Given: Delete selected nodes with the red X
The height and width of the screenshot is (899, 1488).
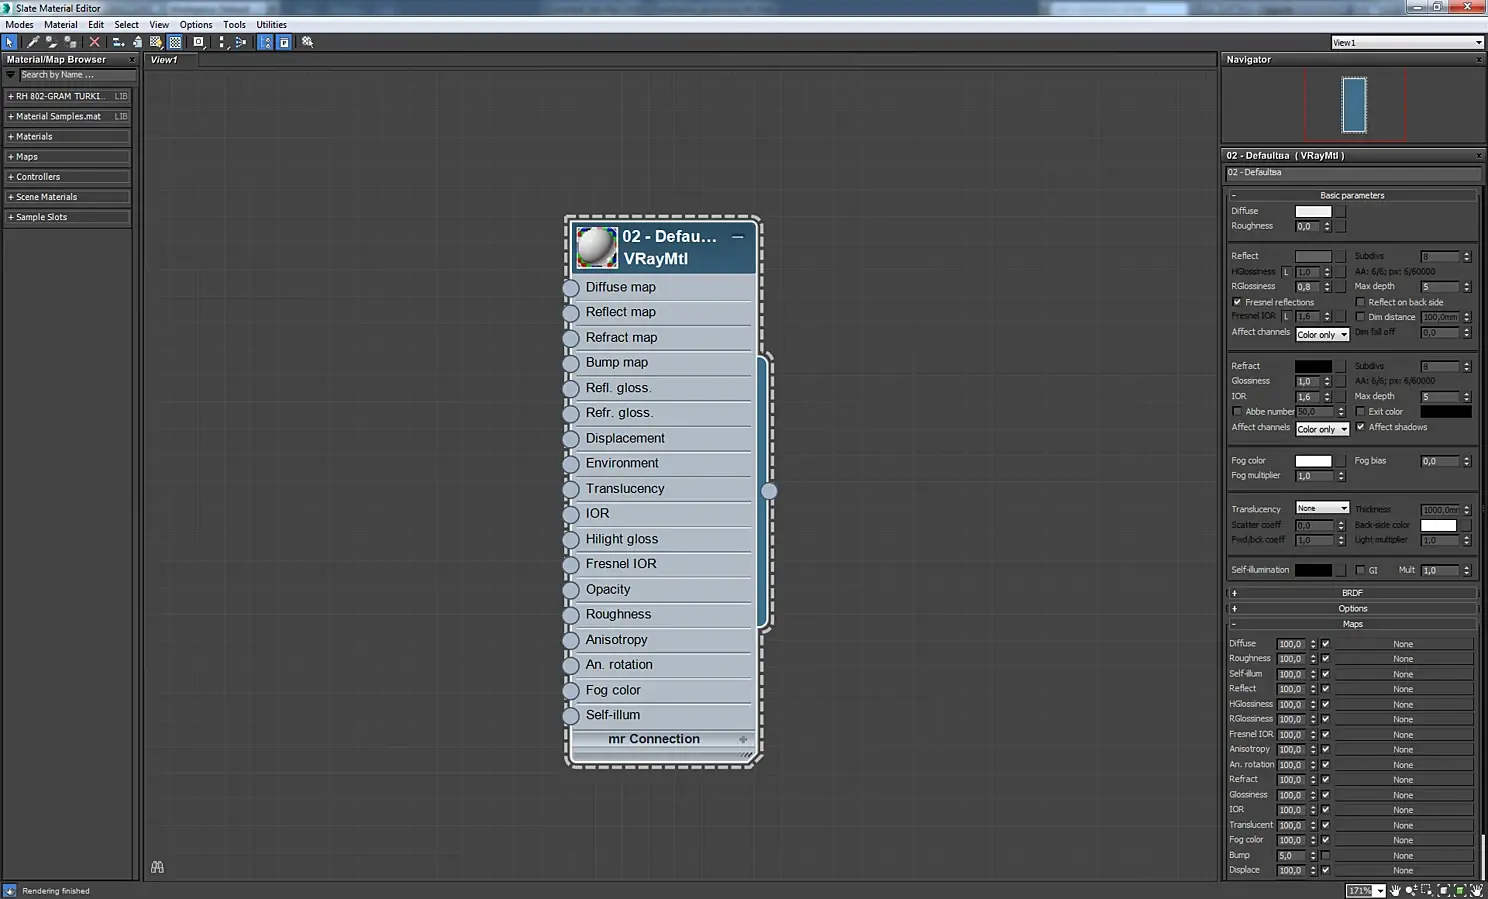Looking at the screenshot, I should click(x=95, y=42).
